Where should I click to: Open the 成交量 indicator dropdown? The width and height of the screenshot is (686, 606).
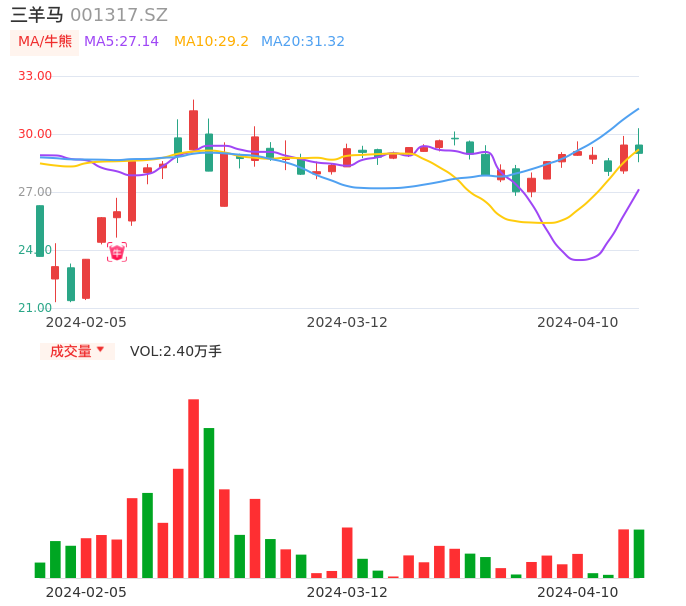pos(77,351)
